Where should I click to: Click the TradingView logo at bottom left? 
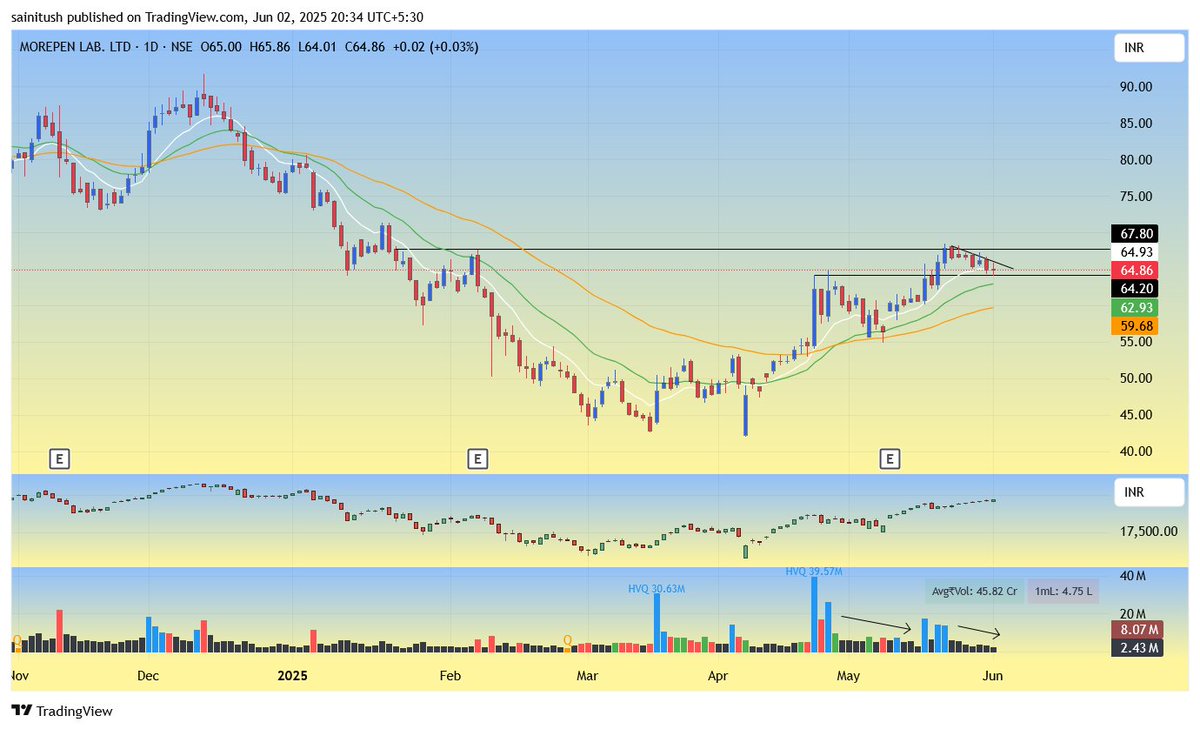[63, 711]
